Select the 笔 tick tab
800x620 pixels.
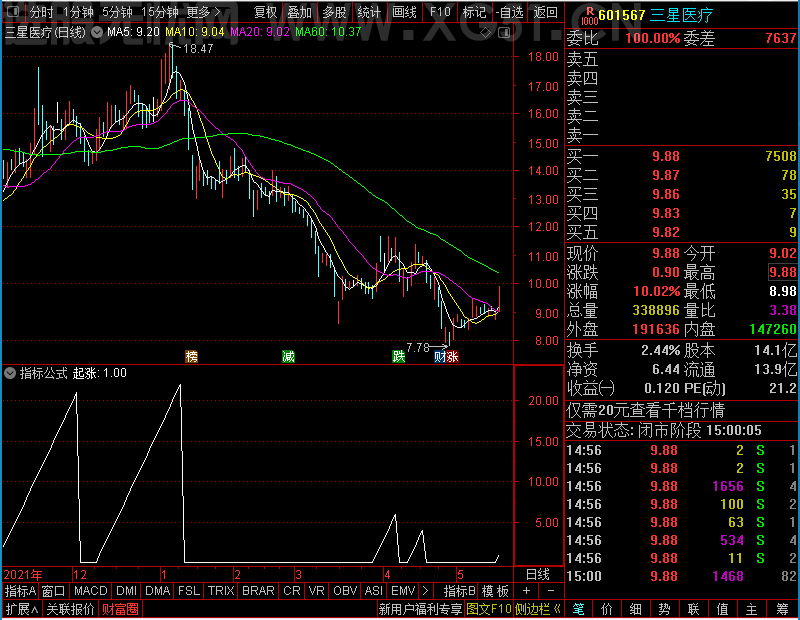pos(578,609)
